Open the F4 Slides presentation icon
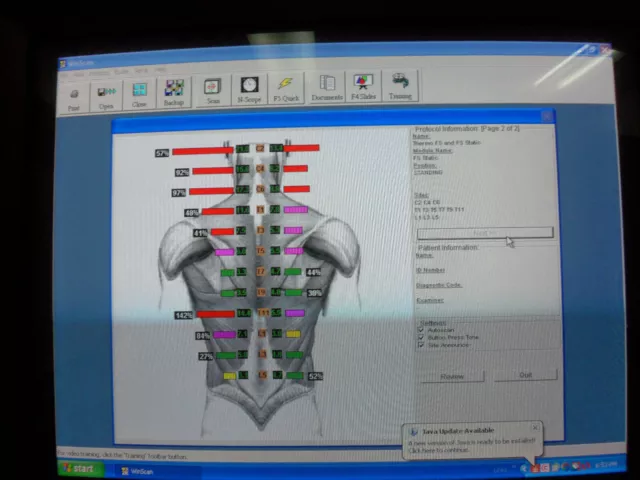The width and height of the screenshot is (640, 480). coord(363,86)
